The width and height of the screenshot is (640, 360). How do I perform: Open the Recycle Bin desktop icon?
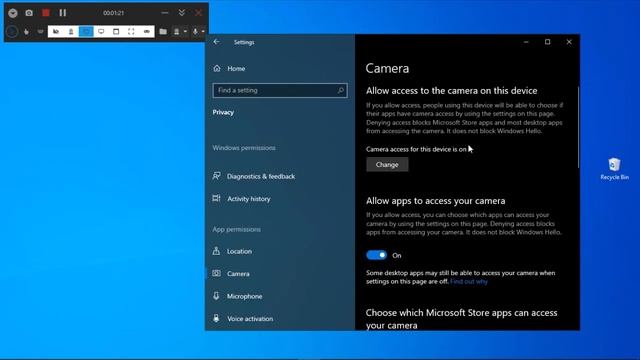(x=614, y=169)
